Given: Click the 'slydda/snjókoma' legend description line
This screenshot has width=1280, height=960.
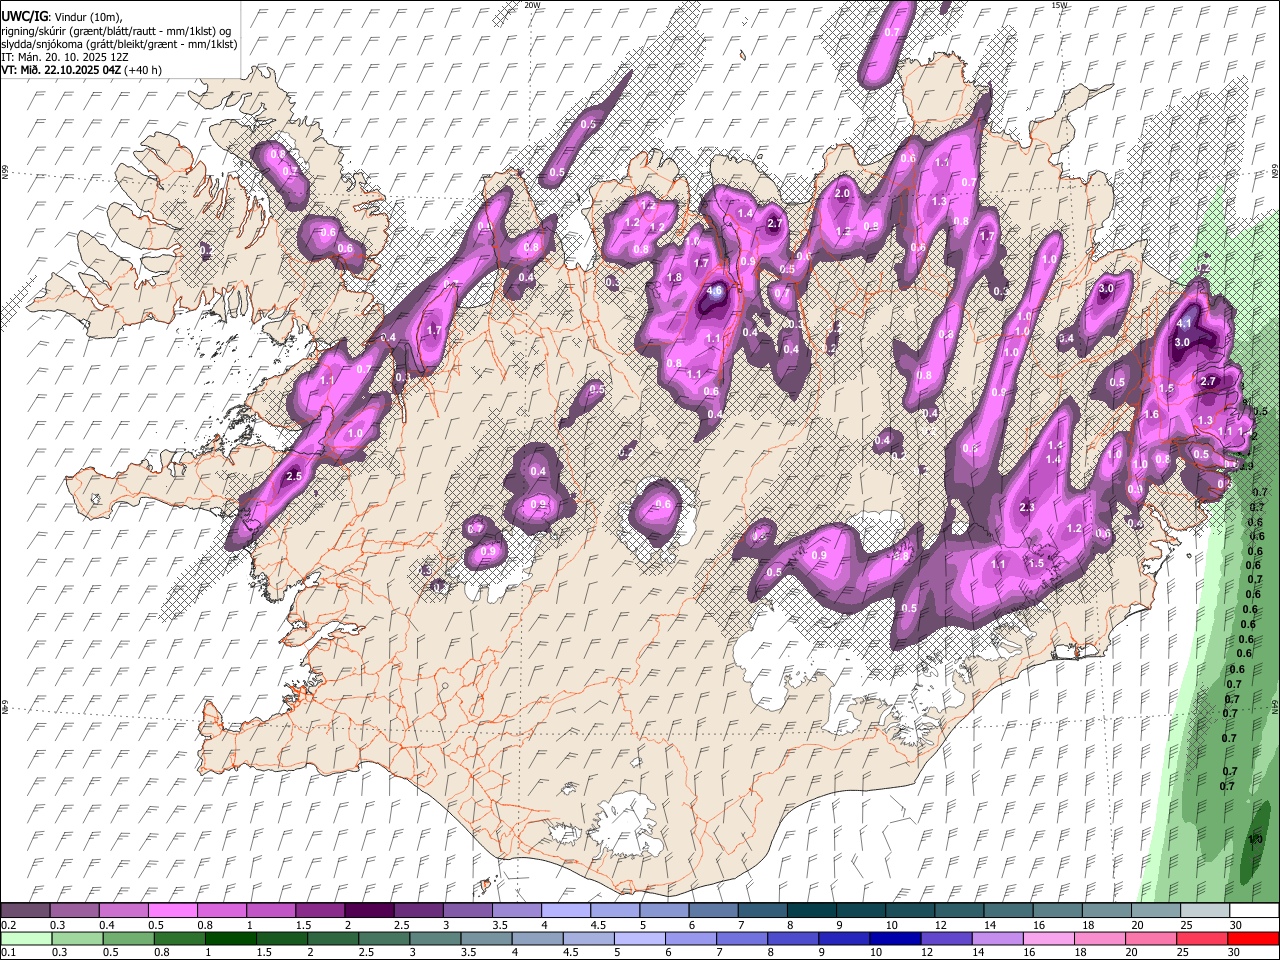Looking at the screenshot, I should click(x=120, y=44).
